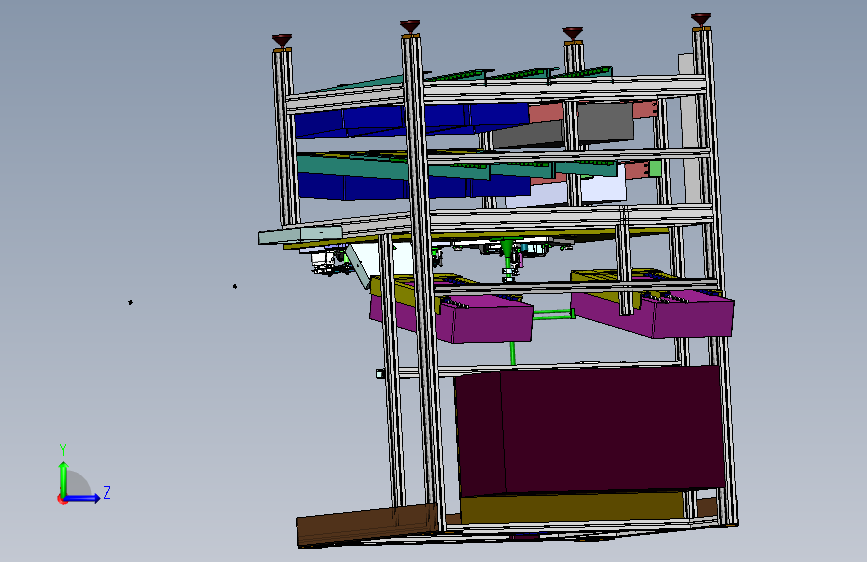Click the blue Z axis arrow of the triad

(82, 498)
